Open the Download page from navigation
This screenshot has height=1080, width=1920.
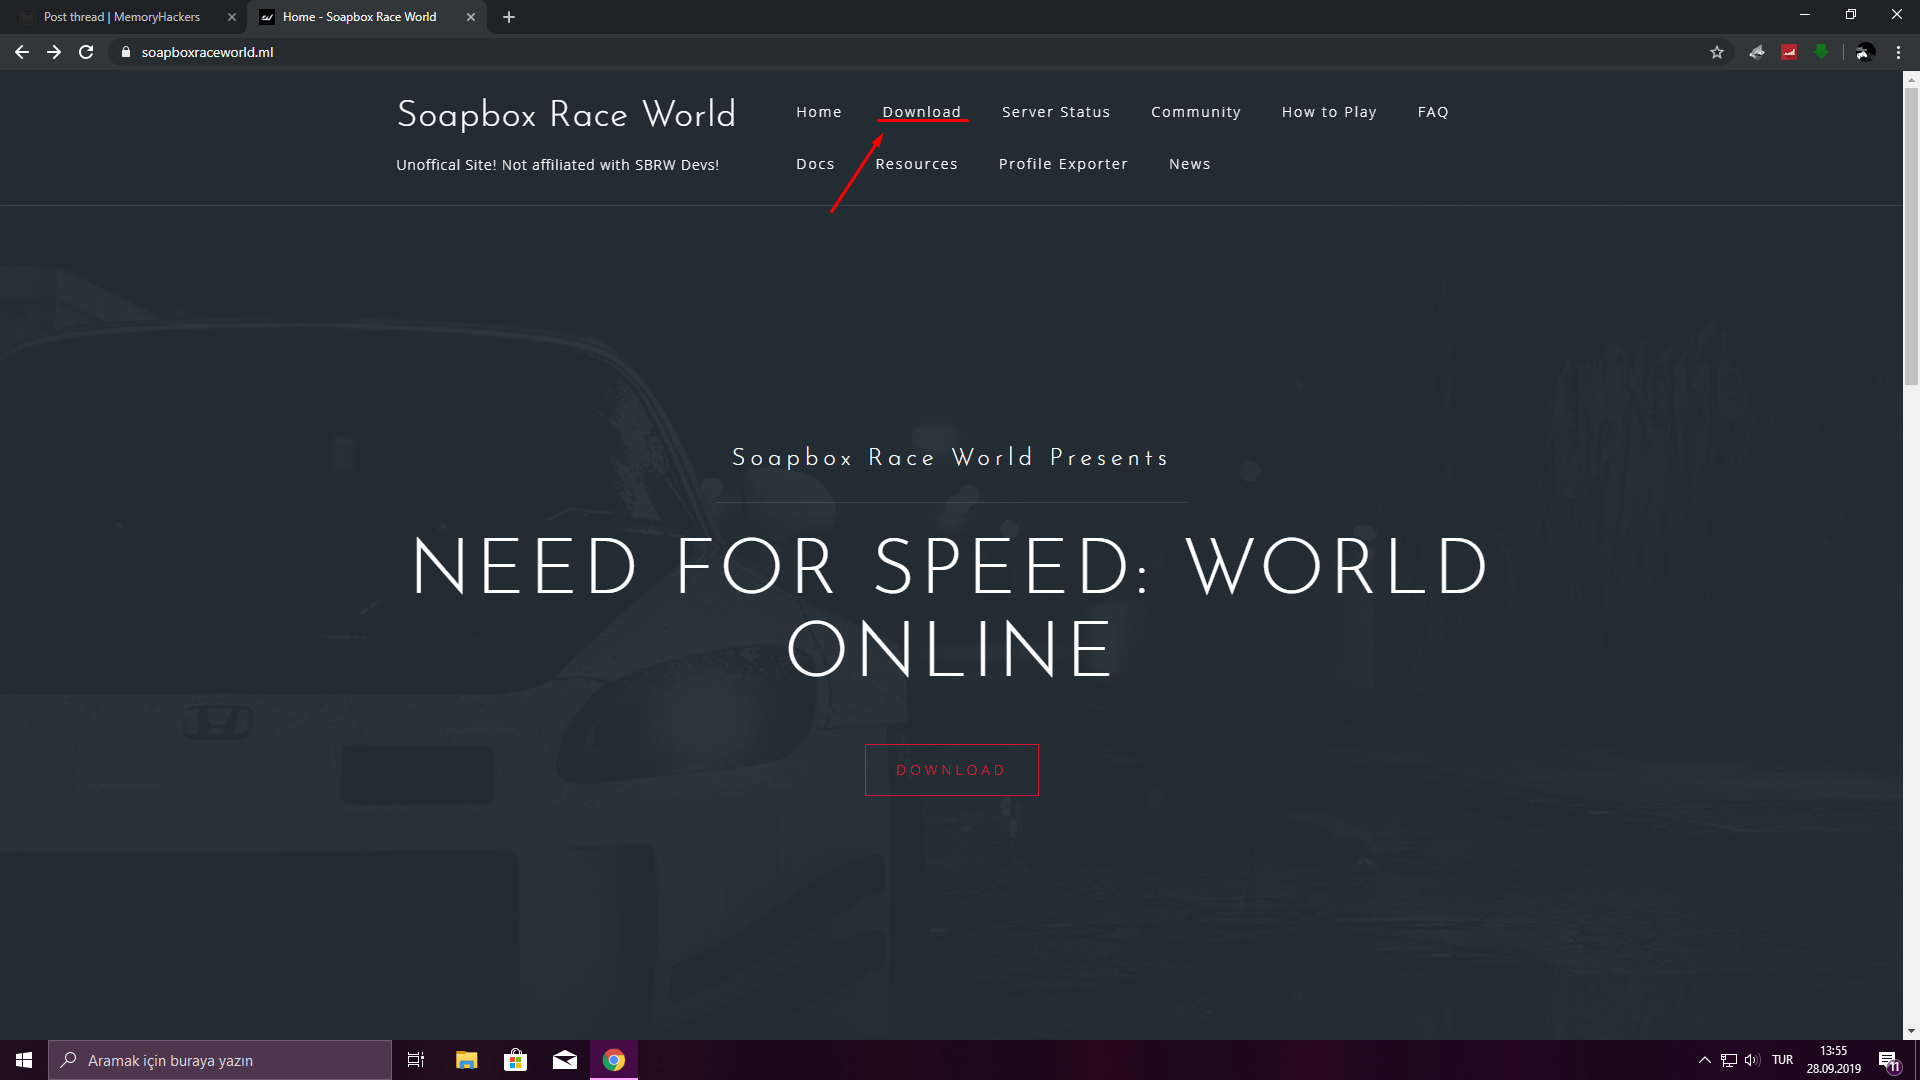coord(921,112)
